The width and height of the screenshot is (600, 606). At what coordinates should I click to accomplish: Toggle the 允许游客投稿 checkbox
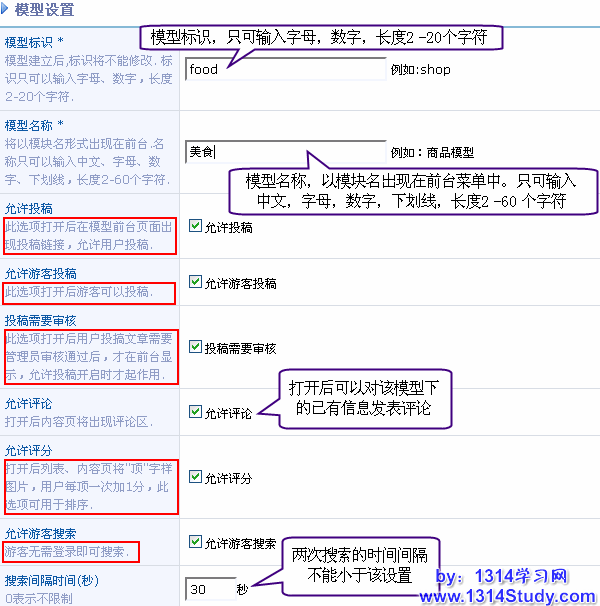tap(195, 283)
